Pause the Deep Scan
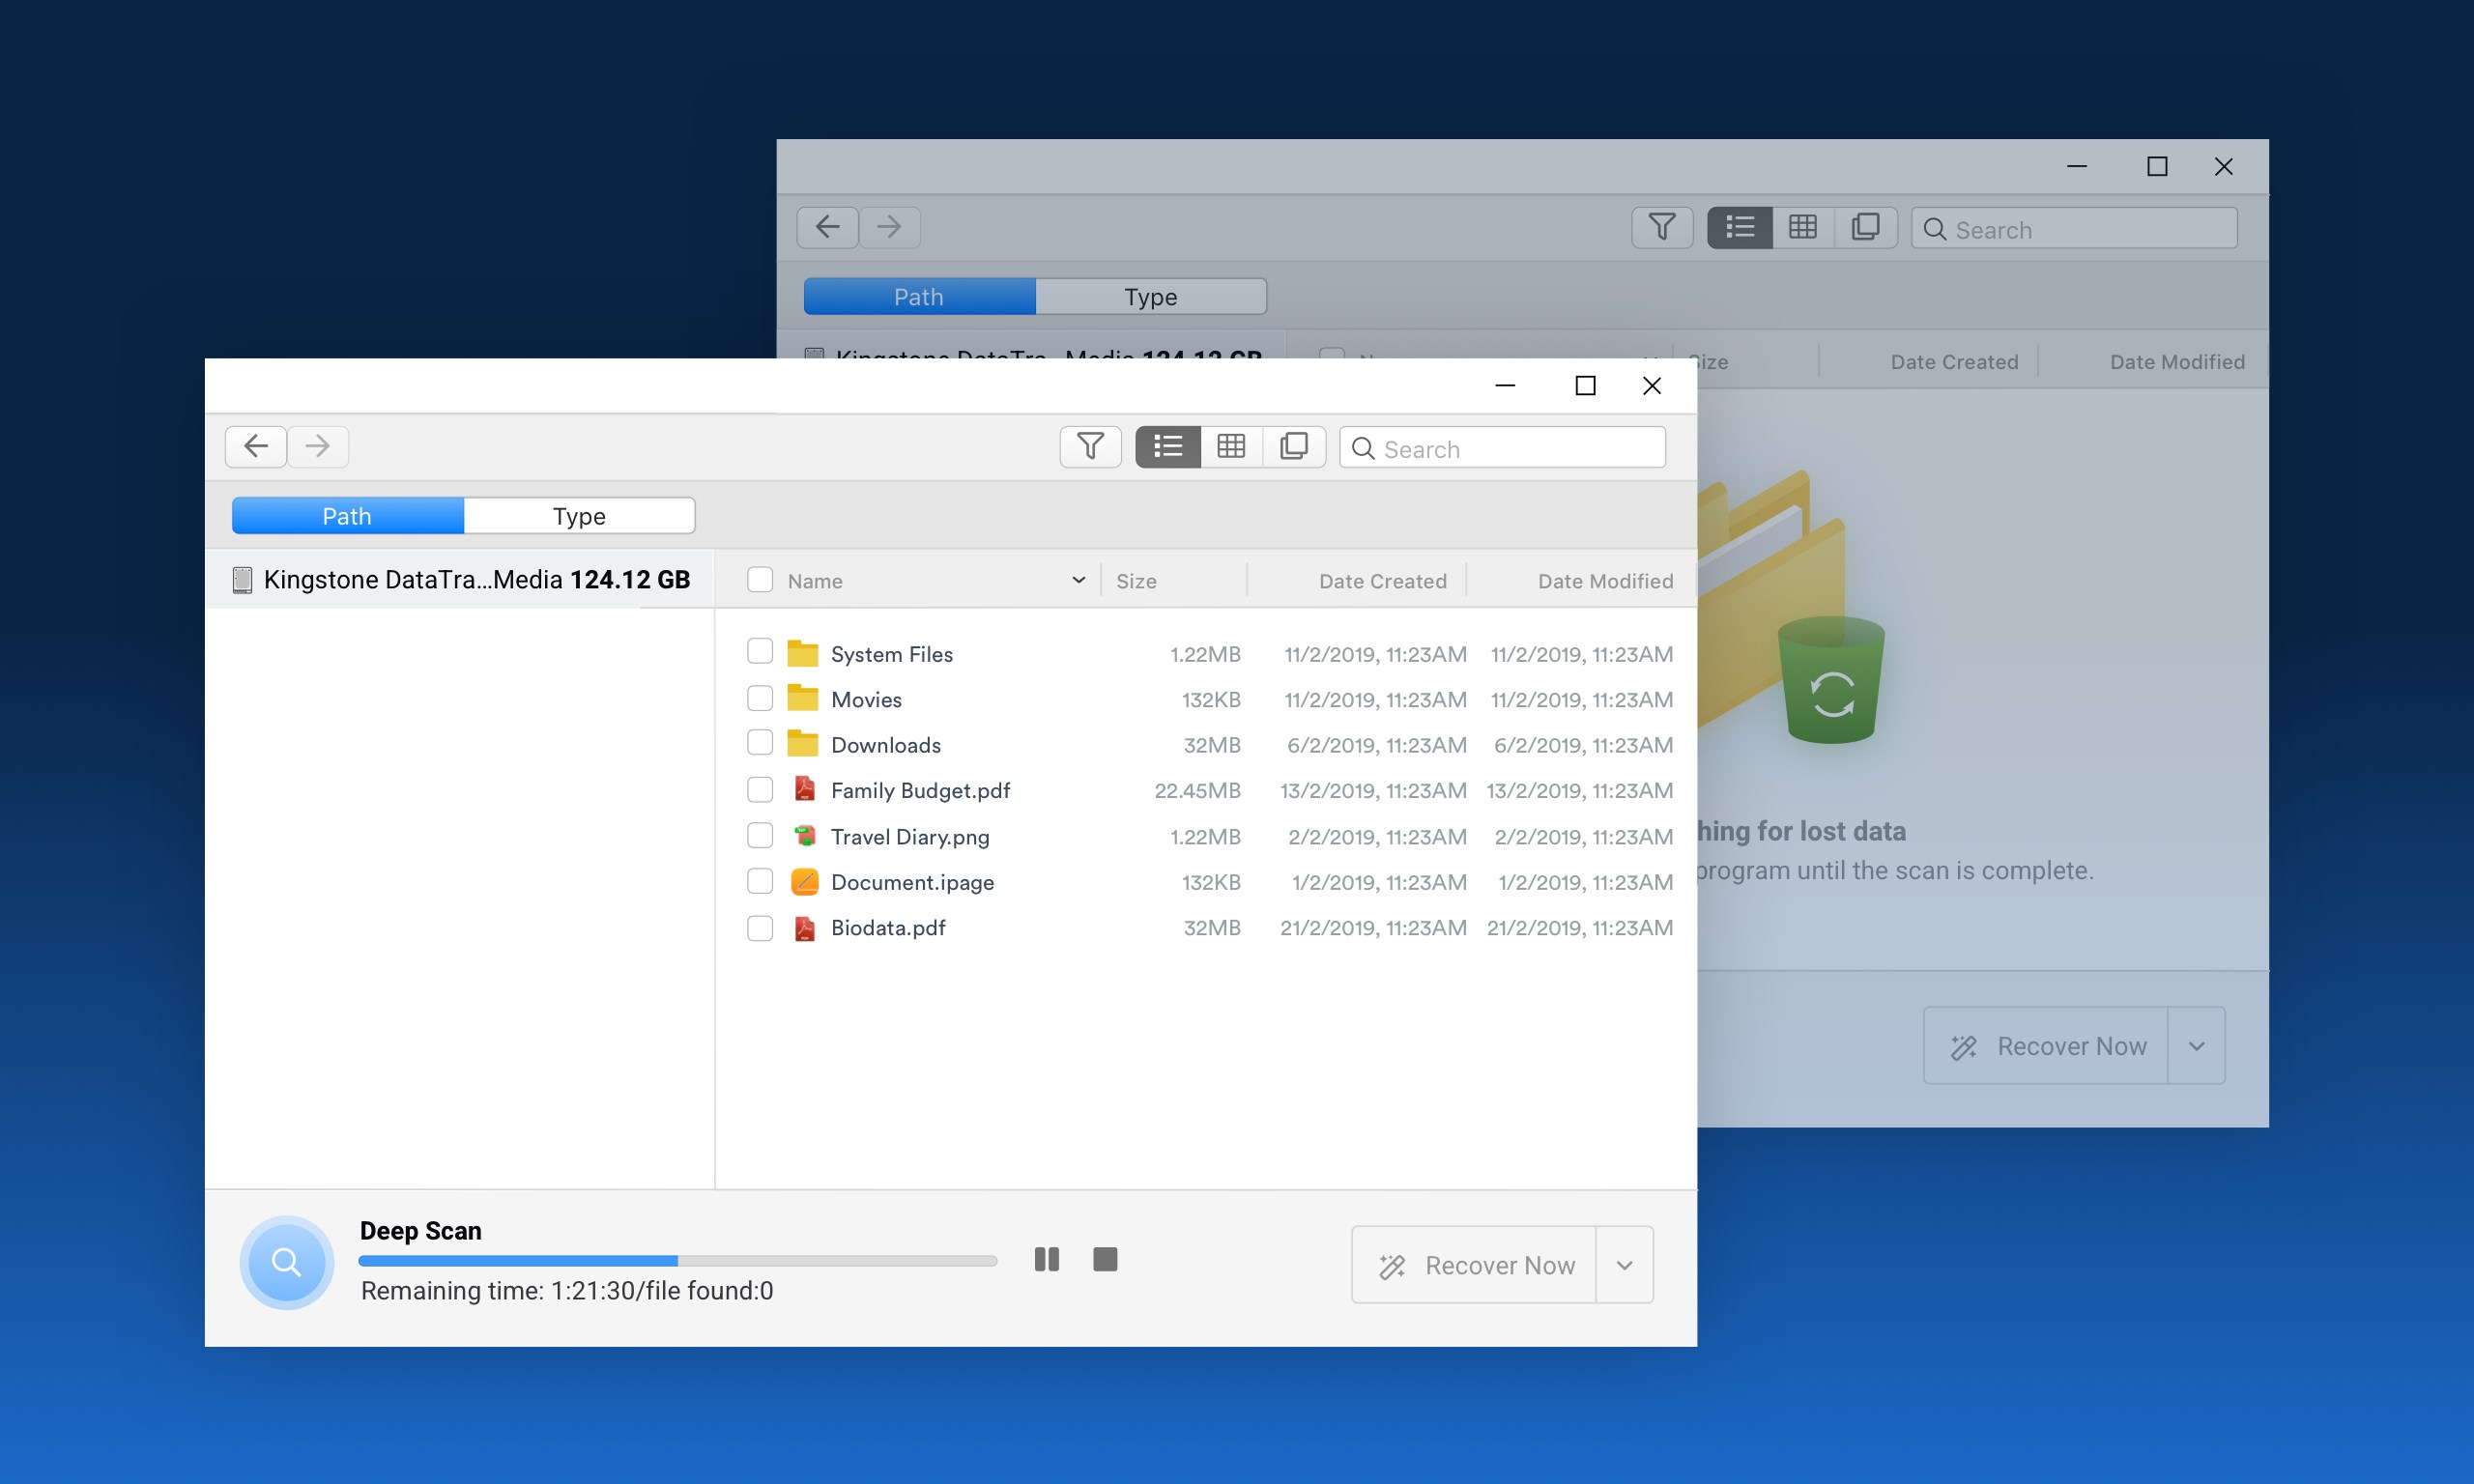The width and height of the screenshot is (2474, 1484). [x=1046, y=1259]
